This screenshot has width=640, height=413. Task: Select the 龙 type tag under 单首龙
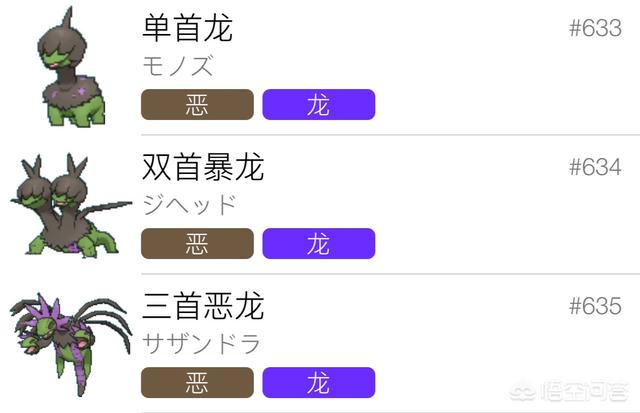(319, 104)
